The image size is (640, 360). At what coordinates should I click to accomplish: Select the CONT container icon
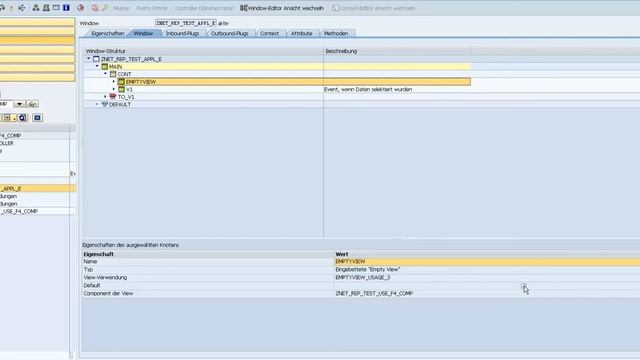click(113, 74)
